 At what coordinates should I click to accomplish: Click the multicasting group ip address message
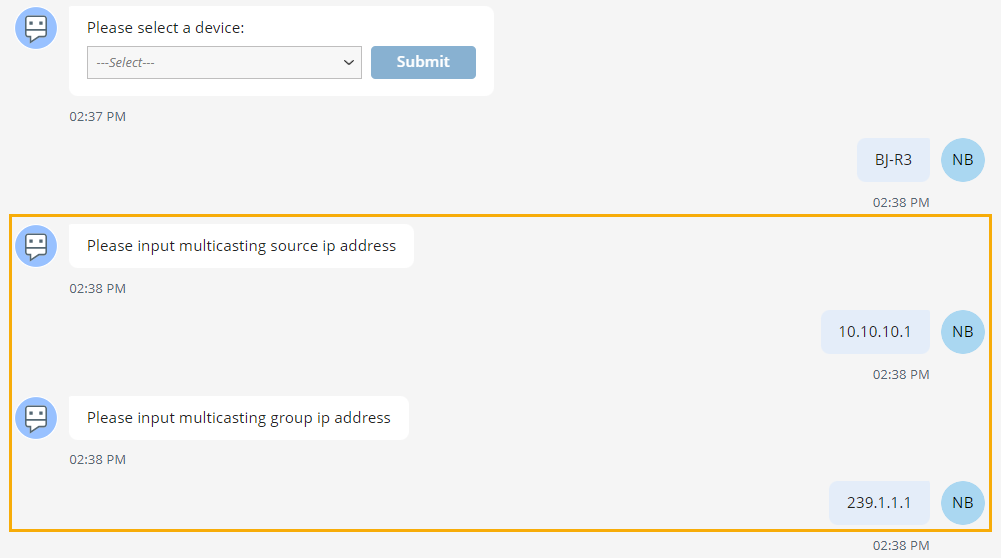tap(239, 418)
